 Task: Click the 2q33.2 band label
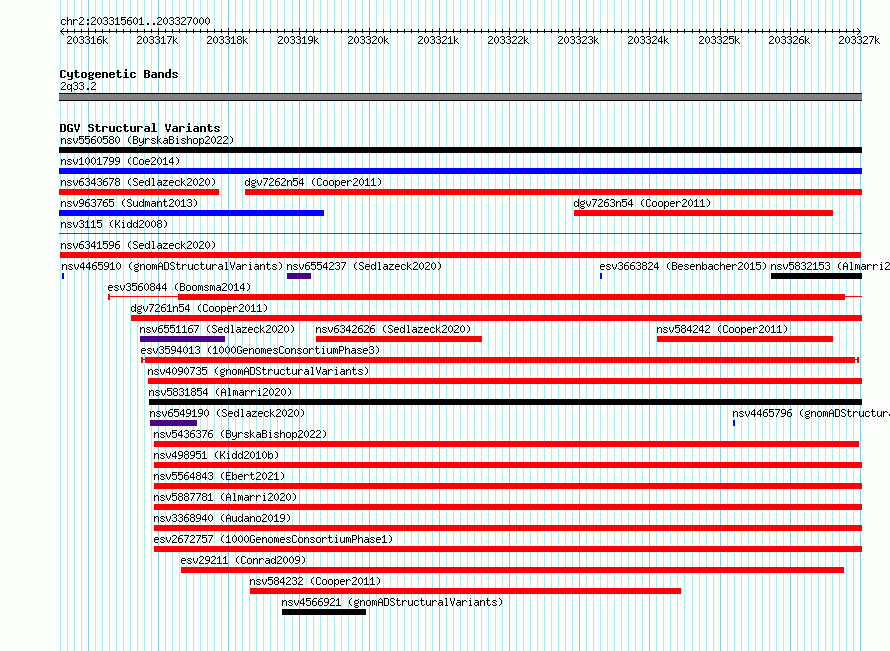coord(78,86)
